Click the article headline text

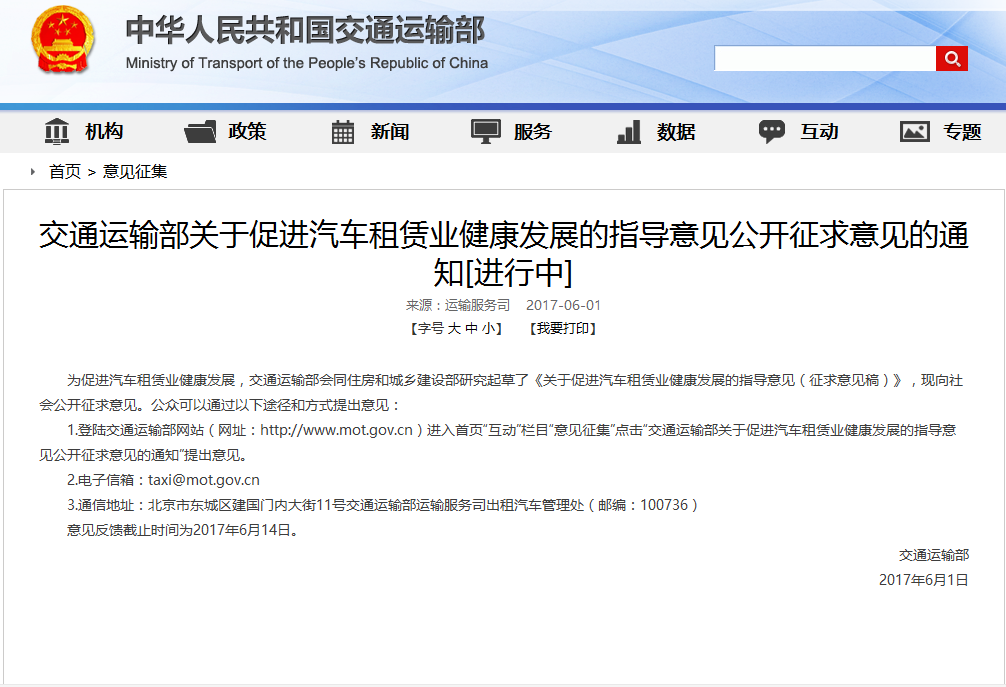[504, 253]
